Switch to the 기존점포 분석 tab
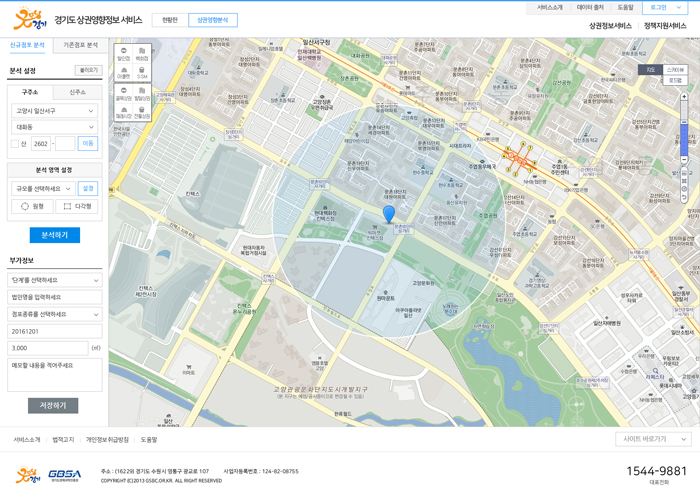This screenshot has width=700, height=501. pyautogui.click(x=81, y=45)
